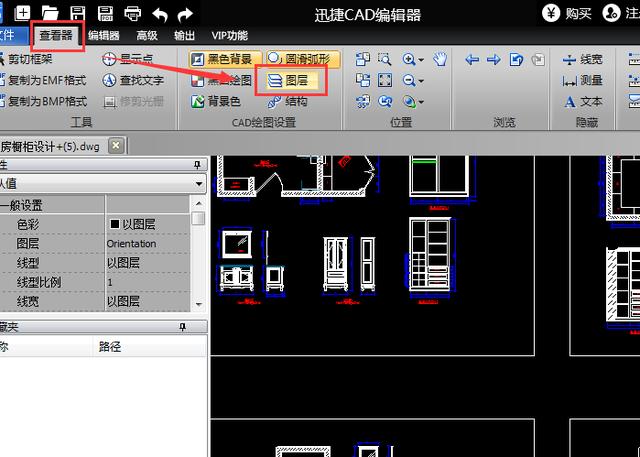Click the 线型 property value 以图层
This screenshot has width=640, height=457.
(x=148, y=263)
